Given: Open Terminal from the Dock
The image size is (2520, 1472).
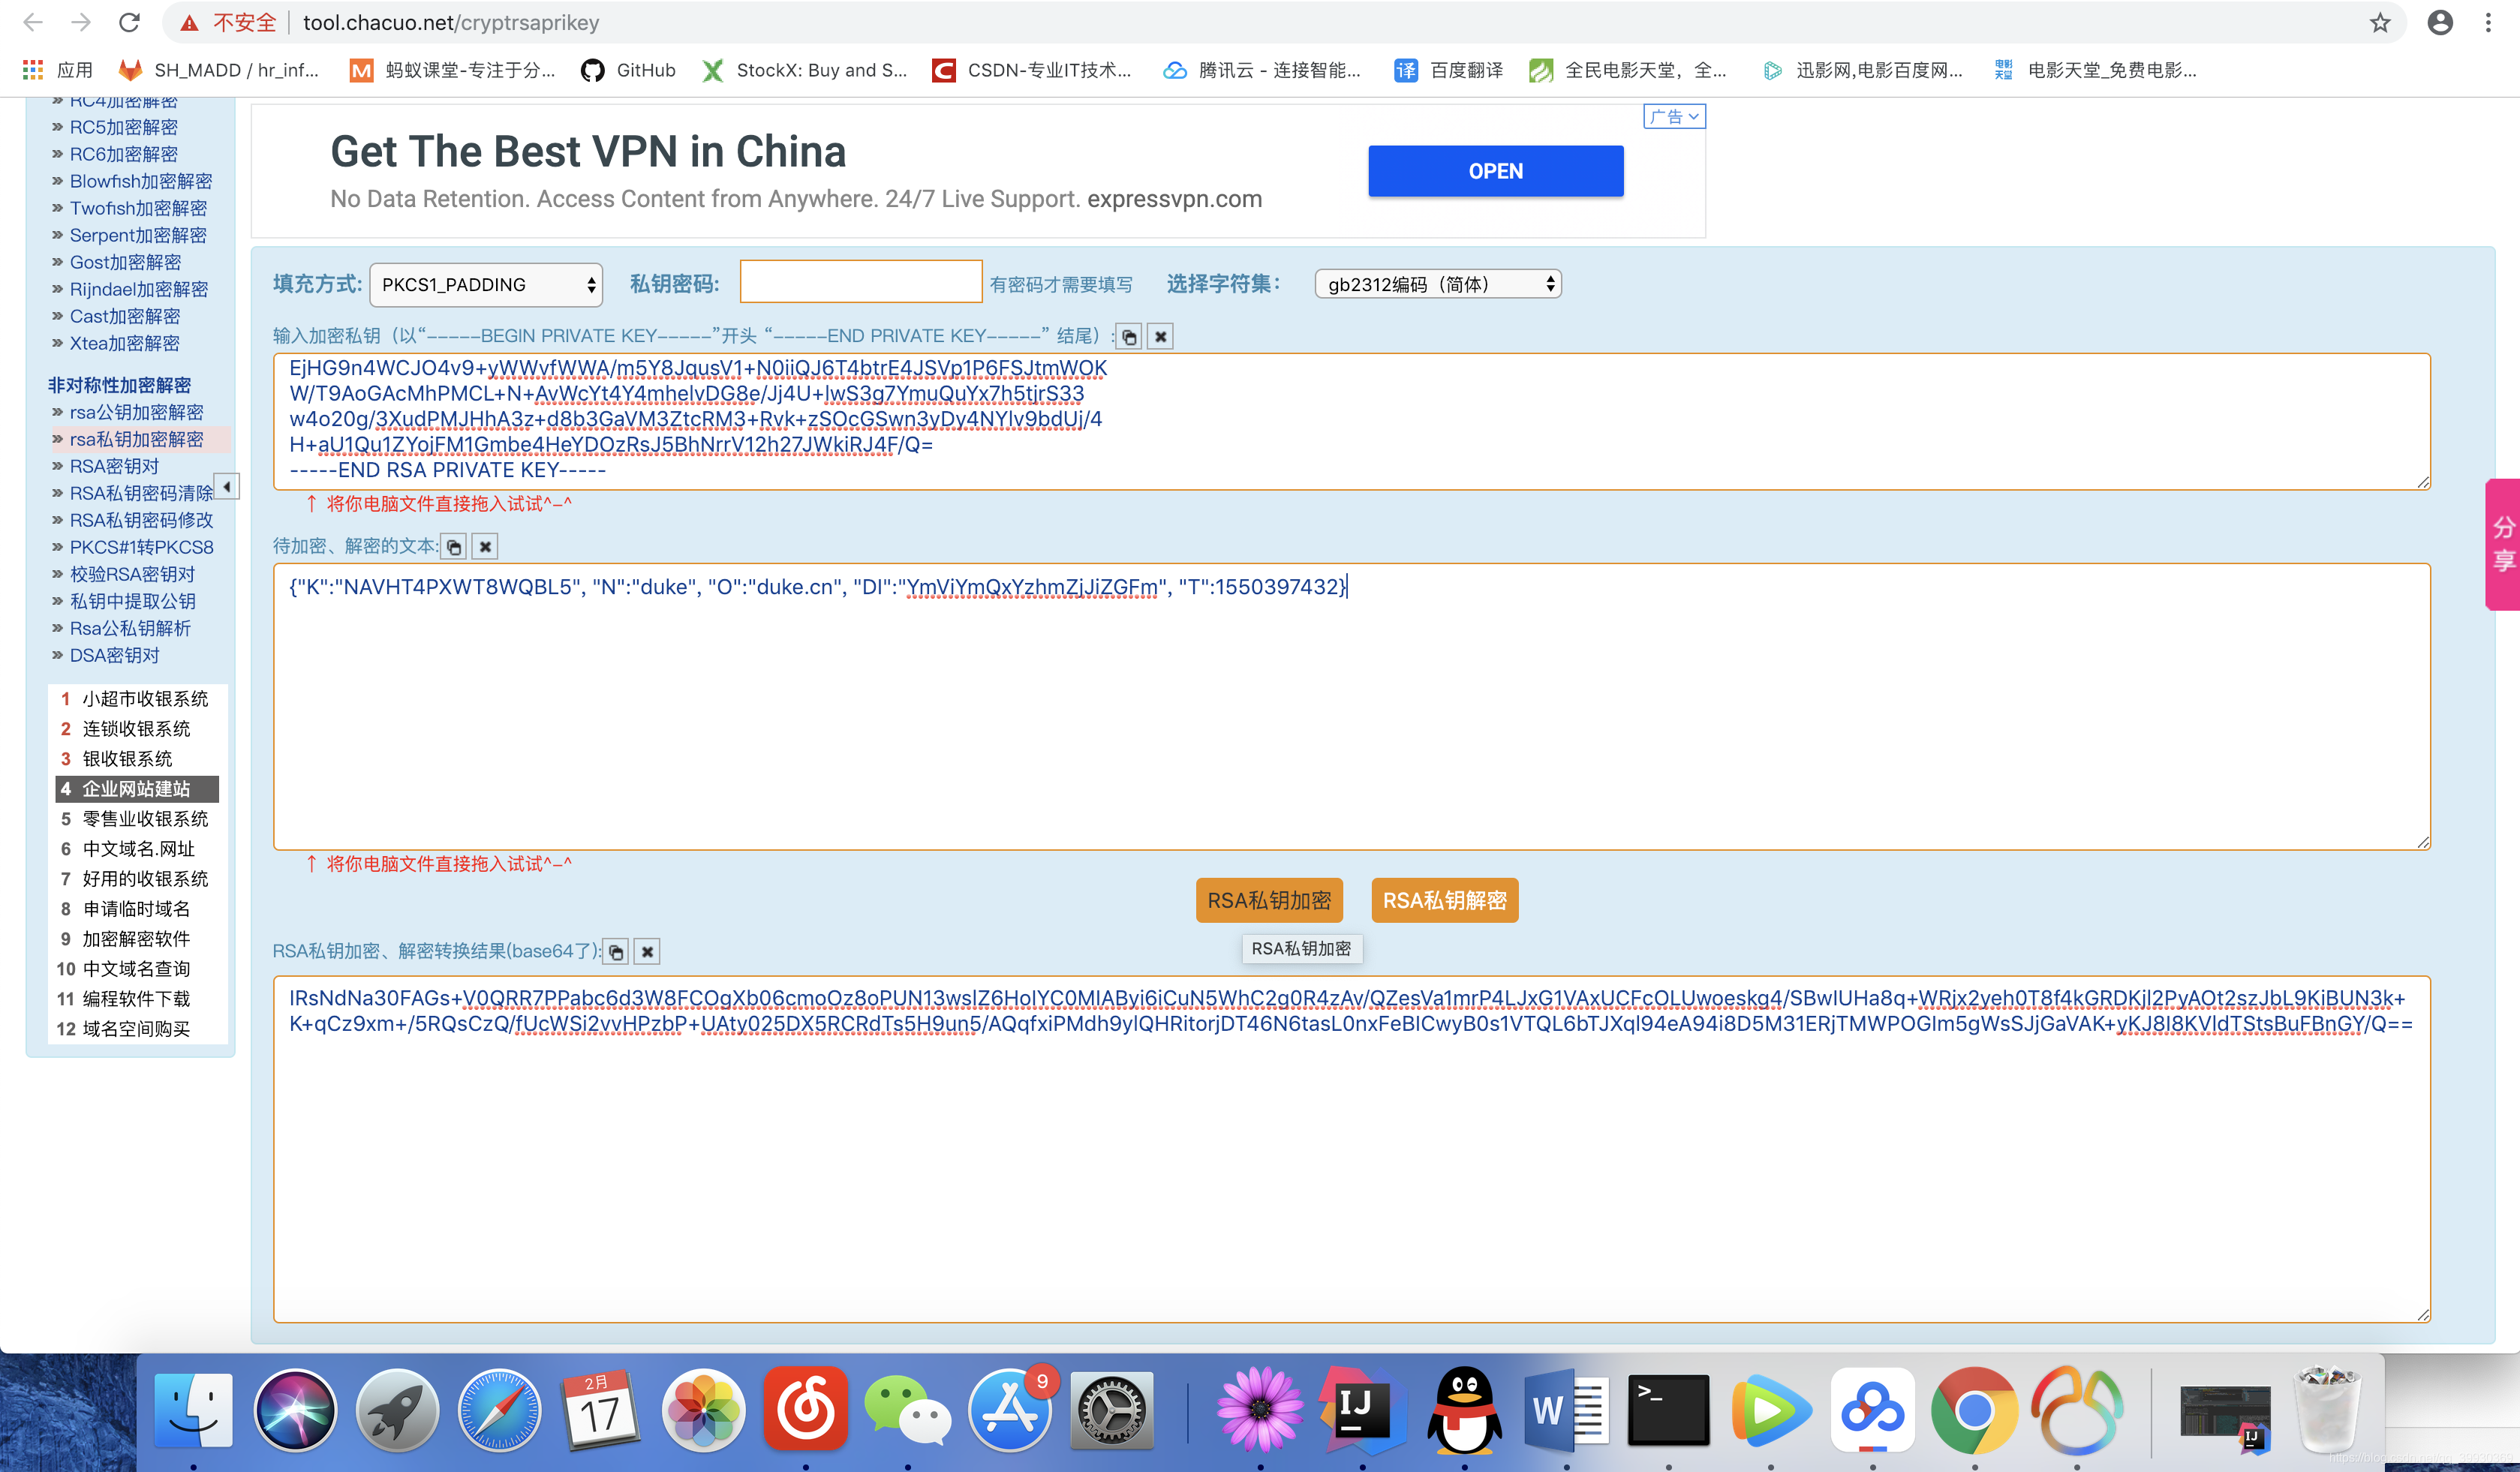Looking at the screenshot, I should coord(1668,1411).
